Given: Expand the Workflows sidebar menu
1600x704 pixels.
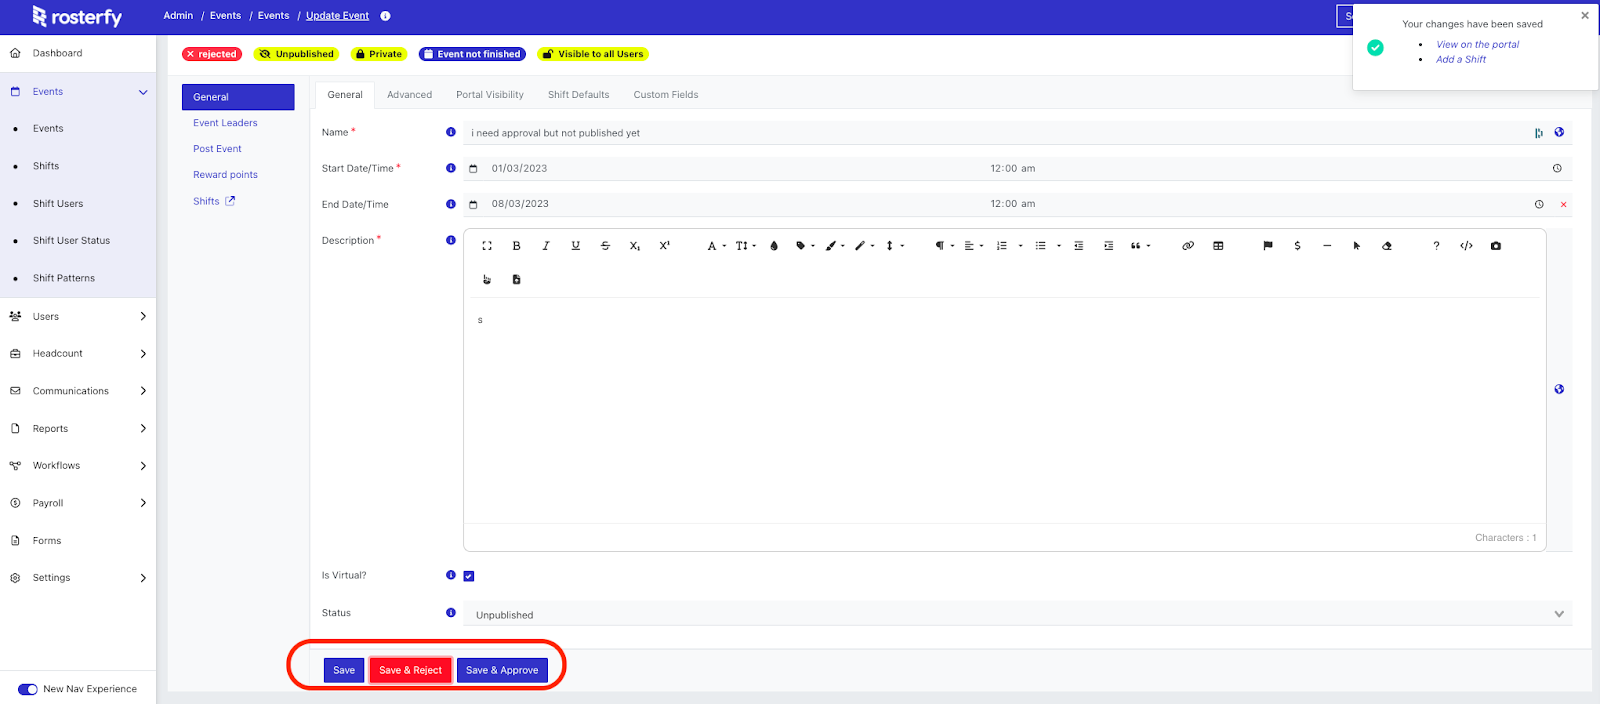Looking at the screenshot, I should coord(143,466).
